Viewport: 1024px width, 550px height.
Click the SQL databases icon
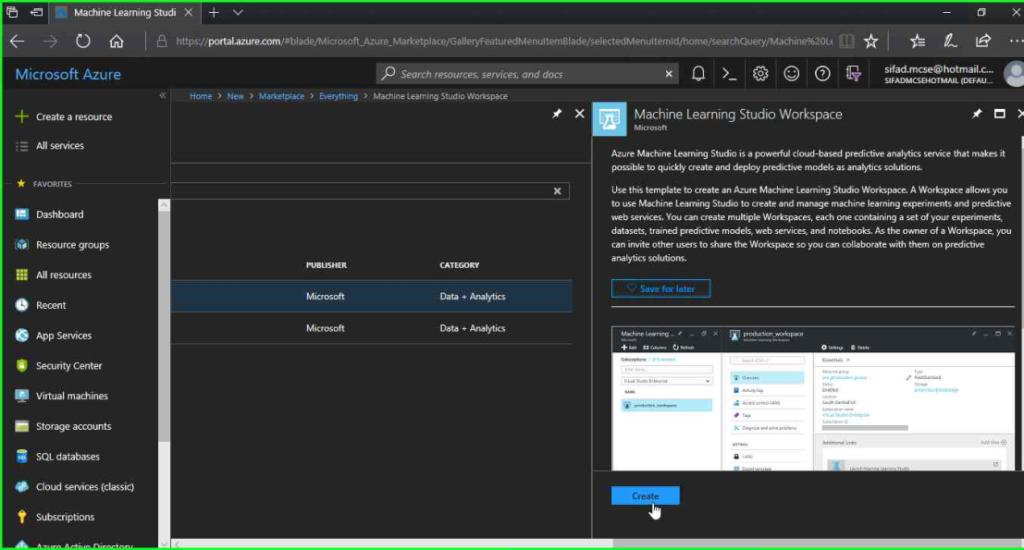tap(22, 456)
